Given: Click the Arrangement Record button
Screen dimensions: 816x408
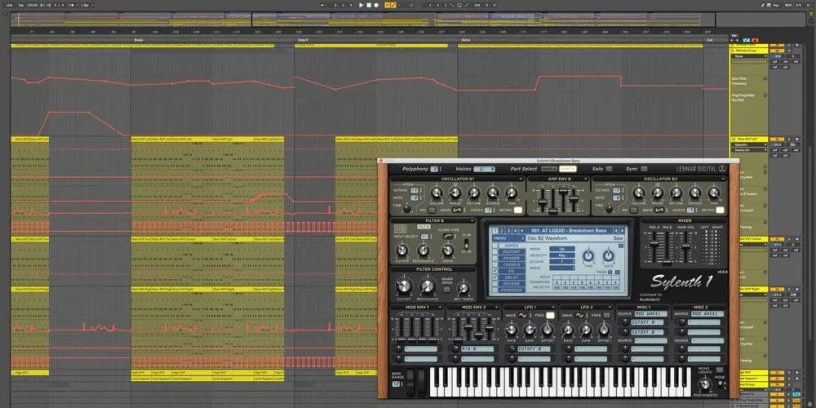Looking at the screenshot, I should point(376,5).
